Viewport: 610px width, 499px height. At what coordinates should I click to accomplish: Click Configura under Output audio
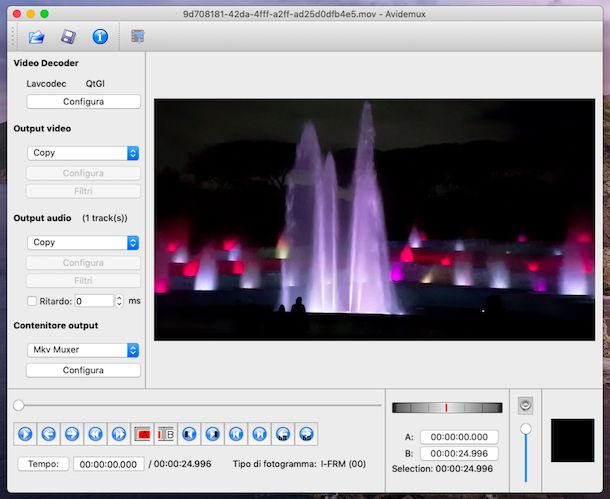[x=83, y=263]
